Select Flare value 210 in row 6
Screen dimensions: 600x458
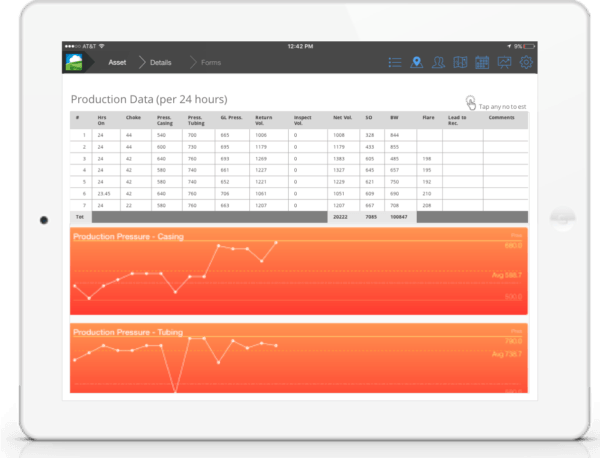[427, 194]
